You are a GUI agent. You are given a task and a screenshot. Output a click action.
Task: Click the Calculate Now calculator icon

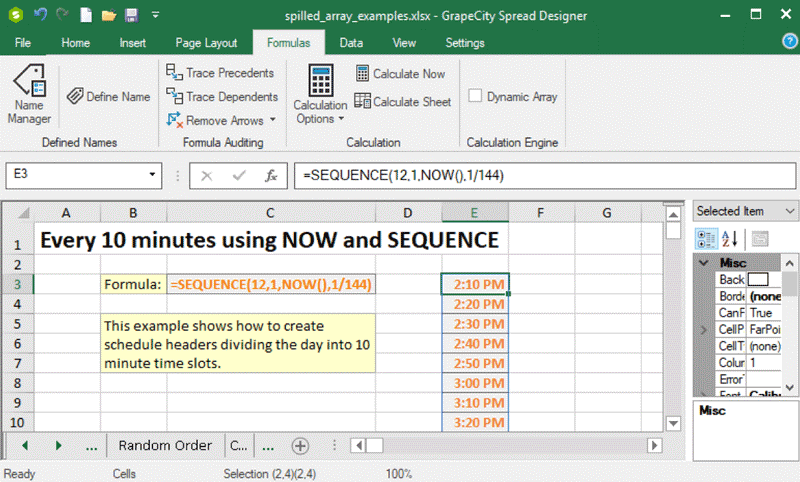(x=362, y=74)
